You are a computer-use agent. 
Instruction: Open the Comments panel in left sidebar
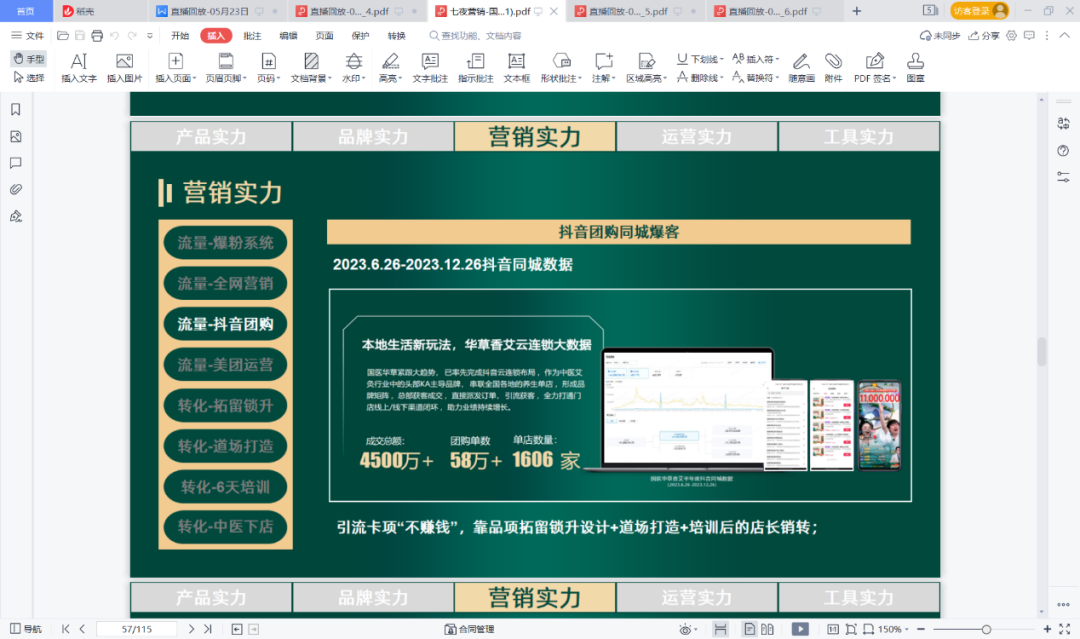[x=16, y=163]
